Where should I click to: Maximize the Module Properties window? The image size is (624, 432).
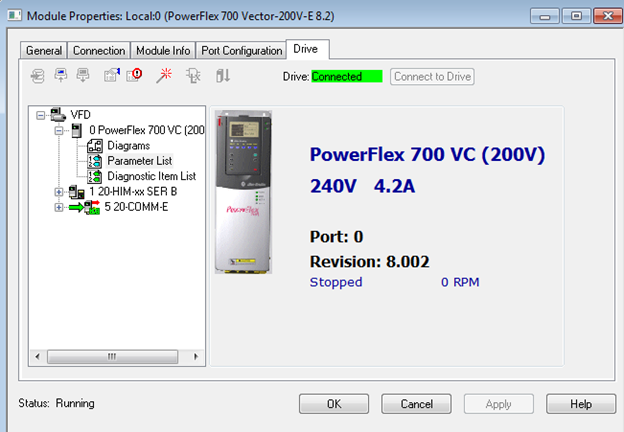[x=576, y=16]
